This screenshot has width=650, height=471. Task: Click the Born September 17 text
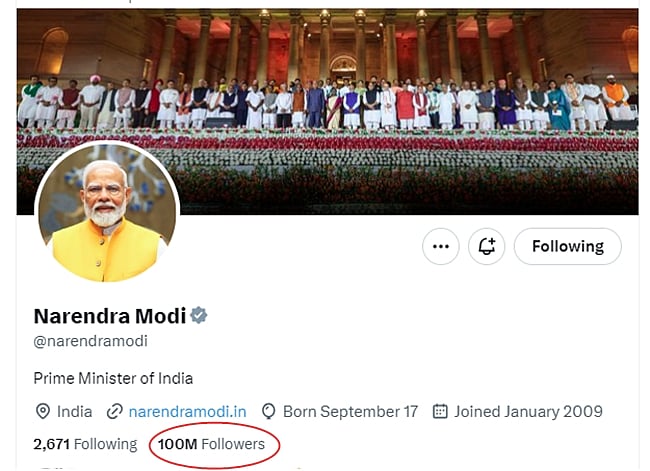click(350, 411)
